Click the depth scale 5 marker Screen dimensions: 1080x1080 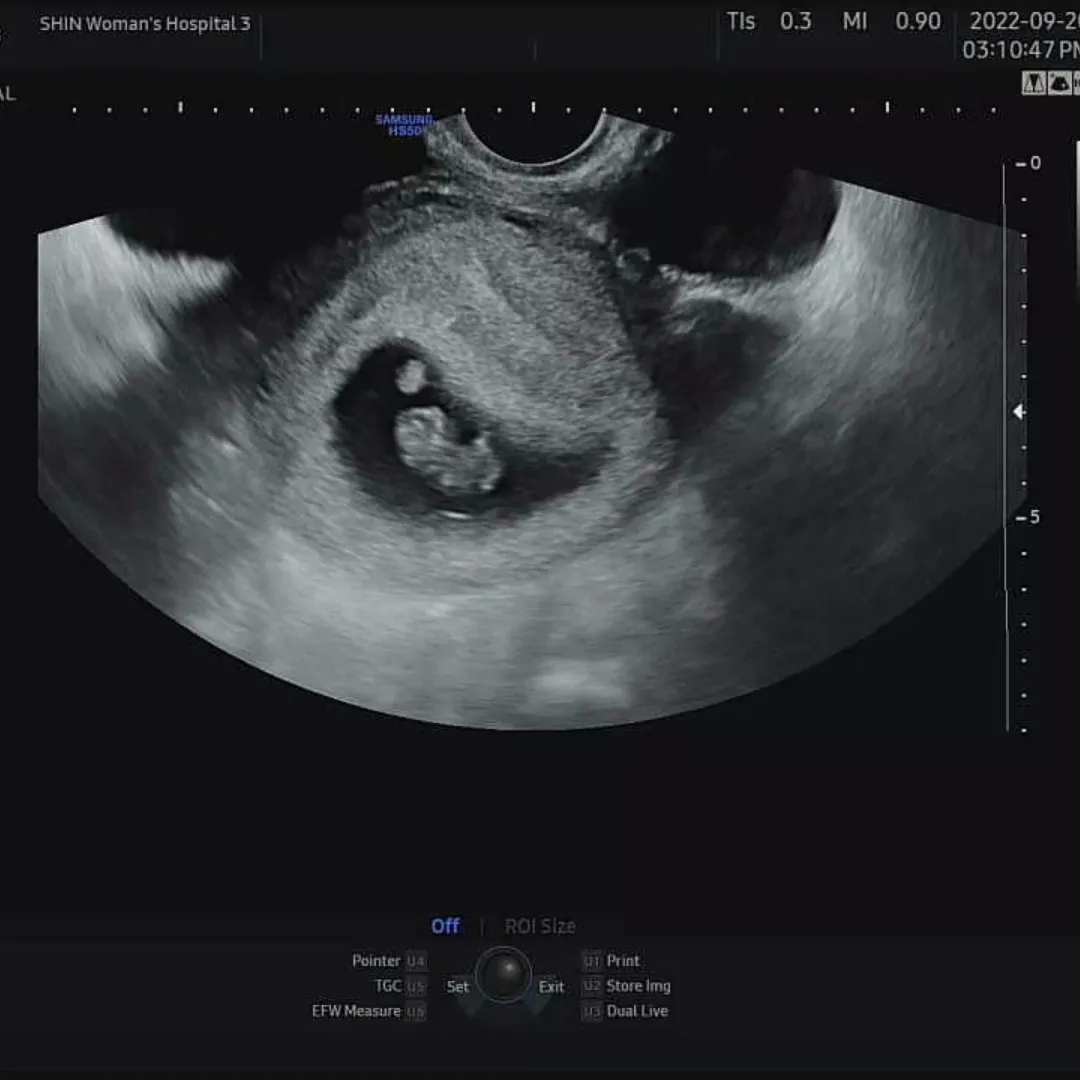(x=1028, y=517)
